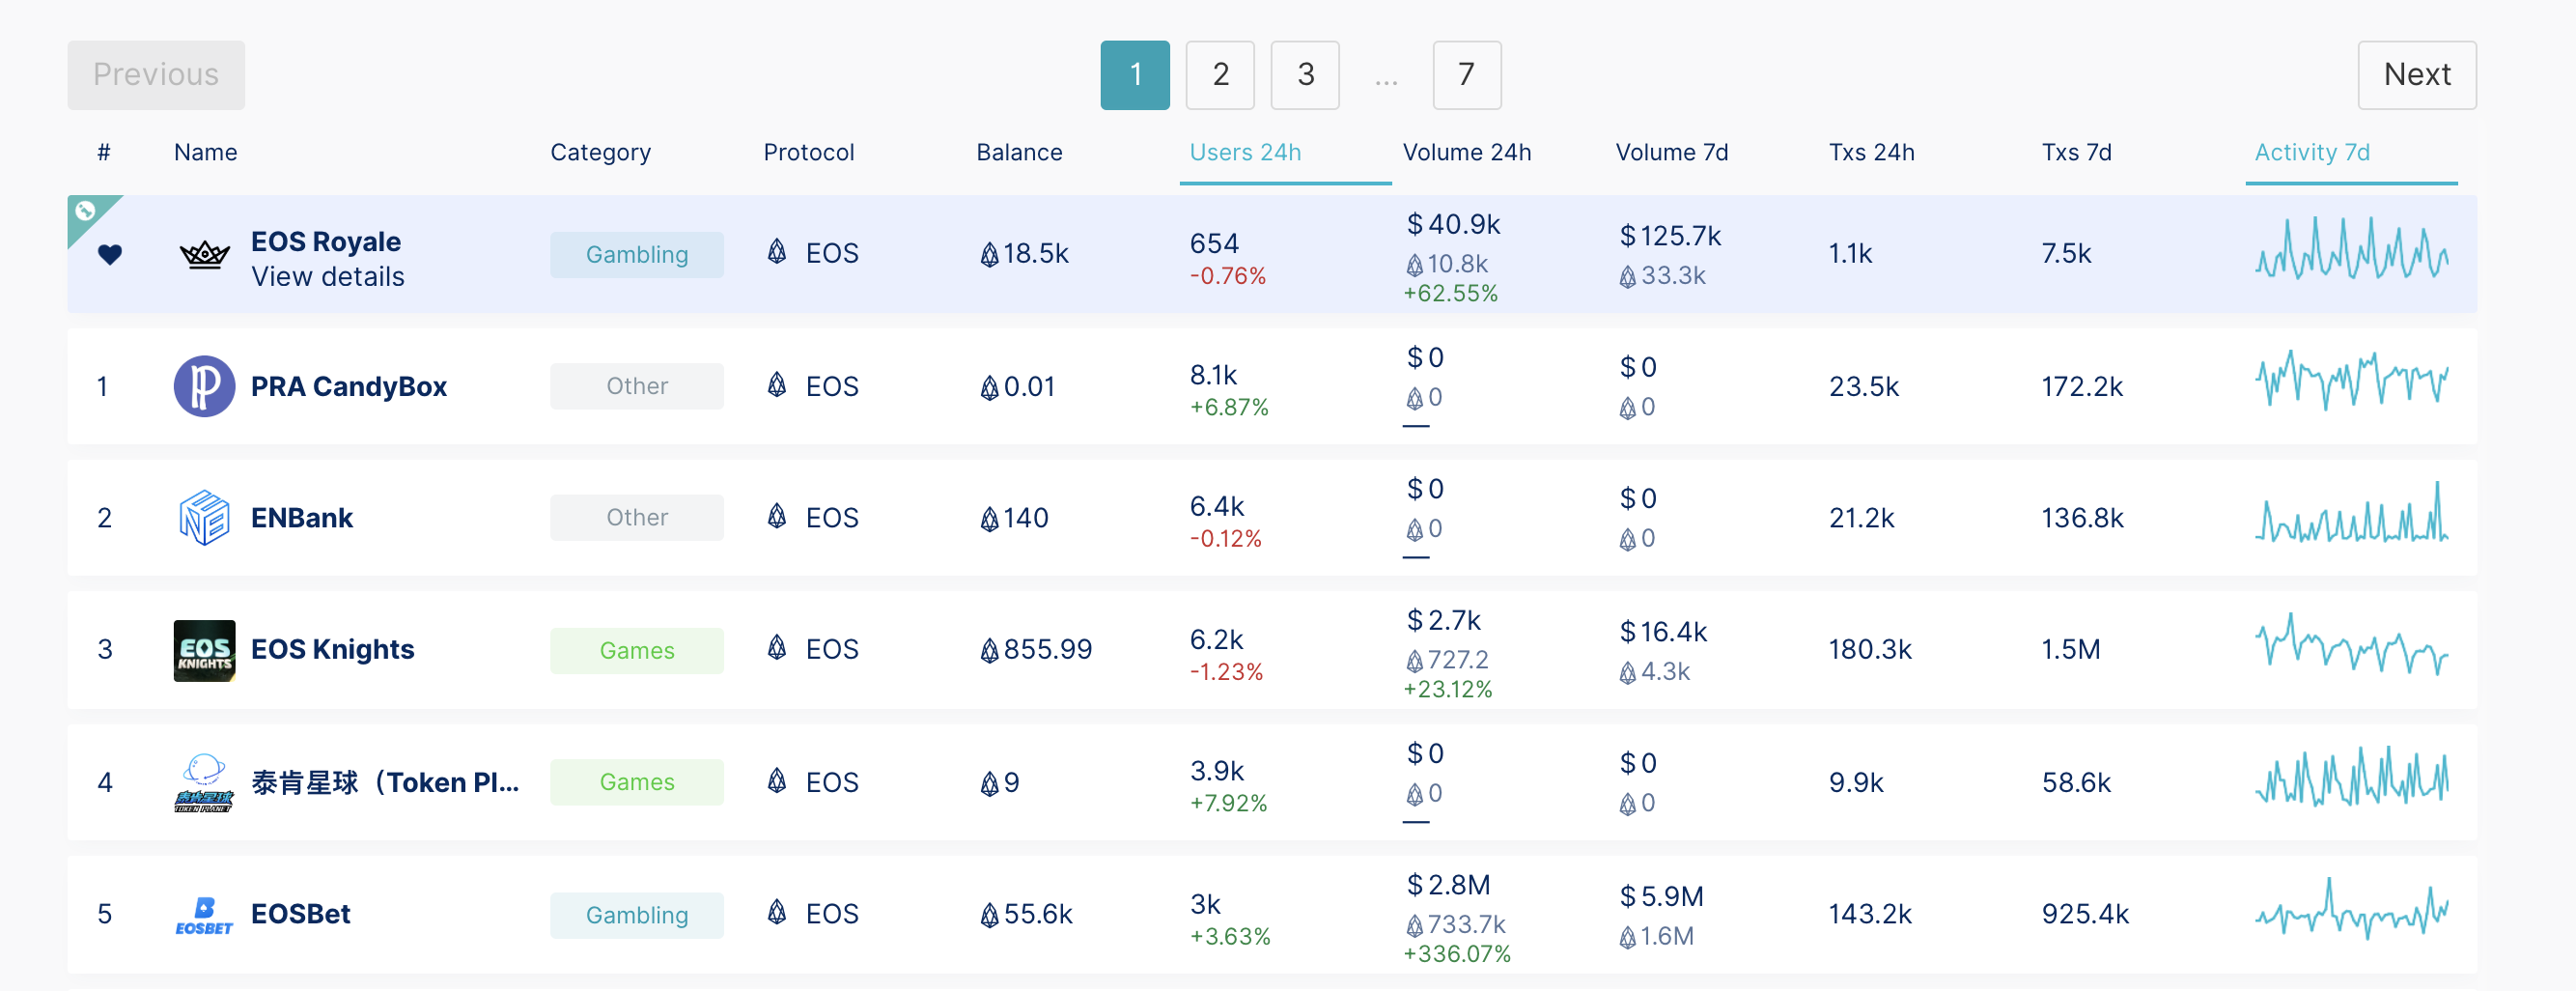Click EOS protocol icon in EOS Royale row
2576x991 pixels.
click(x=777, y=251)
